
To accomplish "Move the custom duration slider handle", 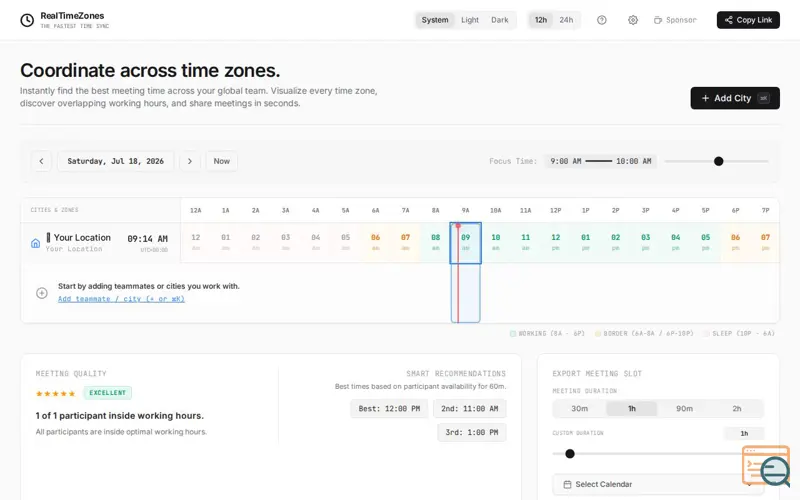I will [x=570, y=454].
